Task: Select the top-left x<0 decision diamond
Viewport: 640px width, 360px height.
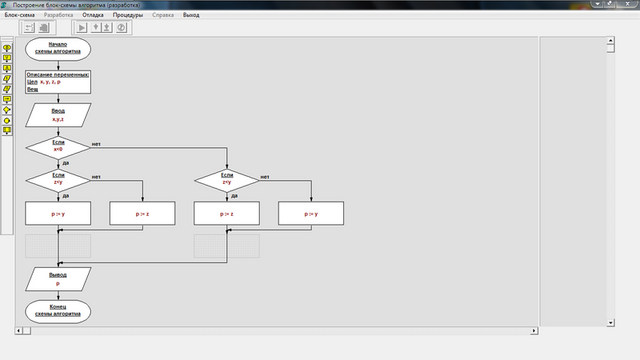Action: coord(58,147)
